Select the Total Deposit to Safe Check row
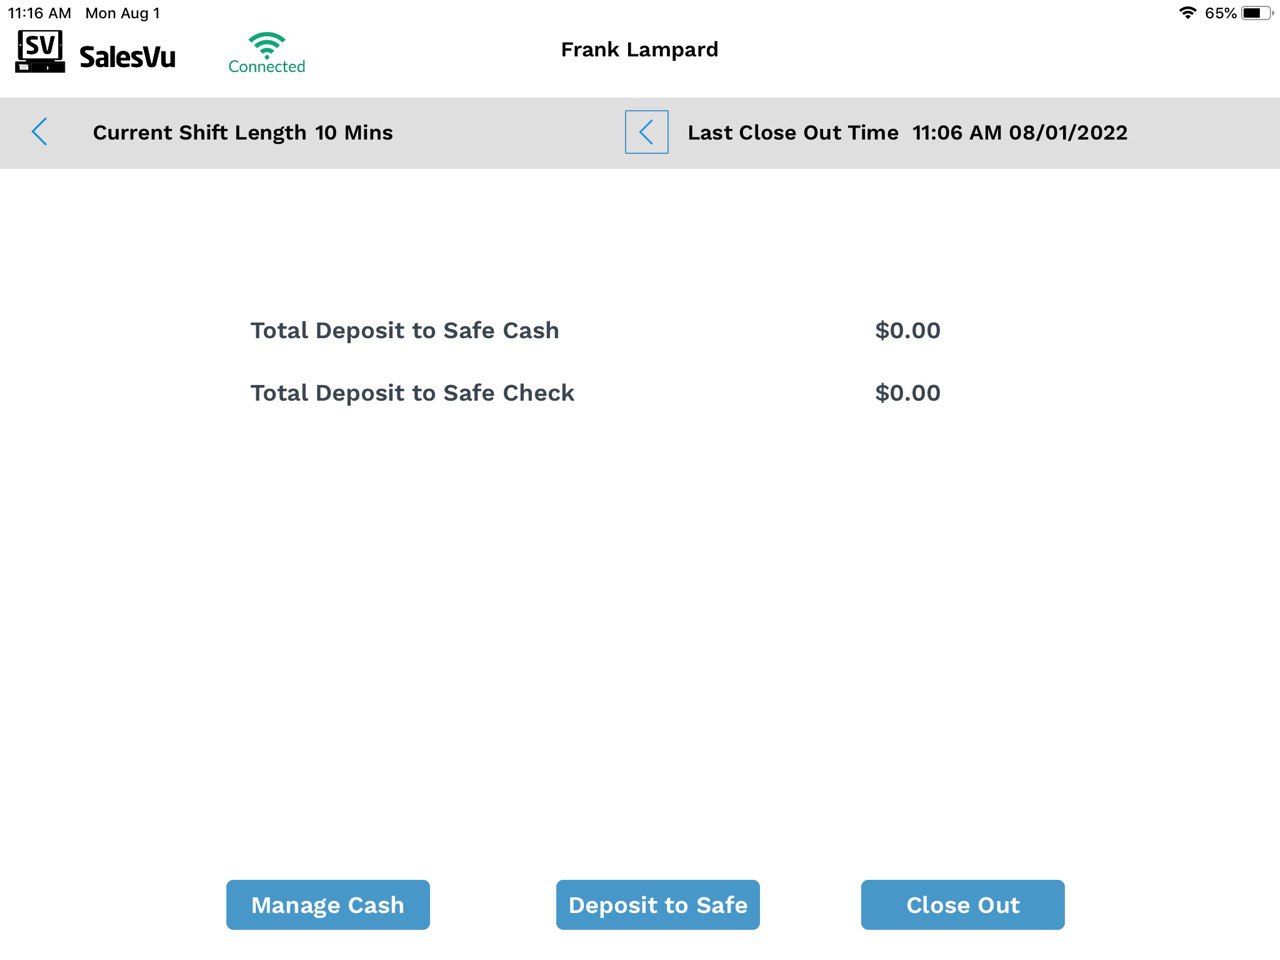1280x960 pixels. pos(412,393)
